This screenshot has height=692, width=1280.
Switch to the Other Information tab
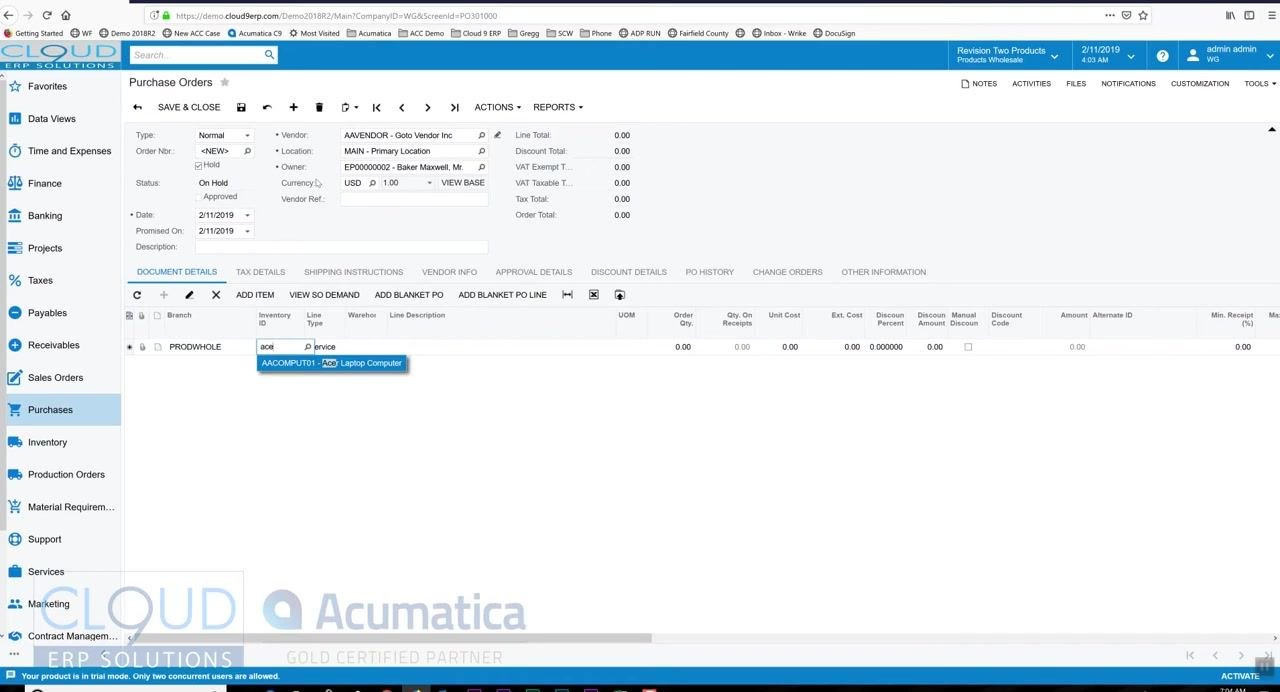coord(883,272)
